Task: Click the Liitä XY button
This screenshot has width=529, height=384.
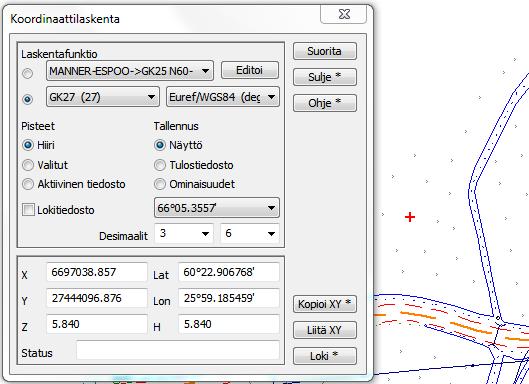Action: coord(325,330)
